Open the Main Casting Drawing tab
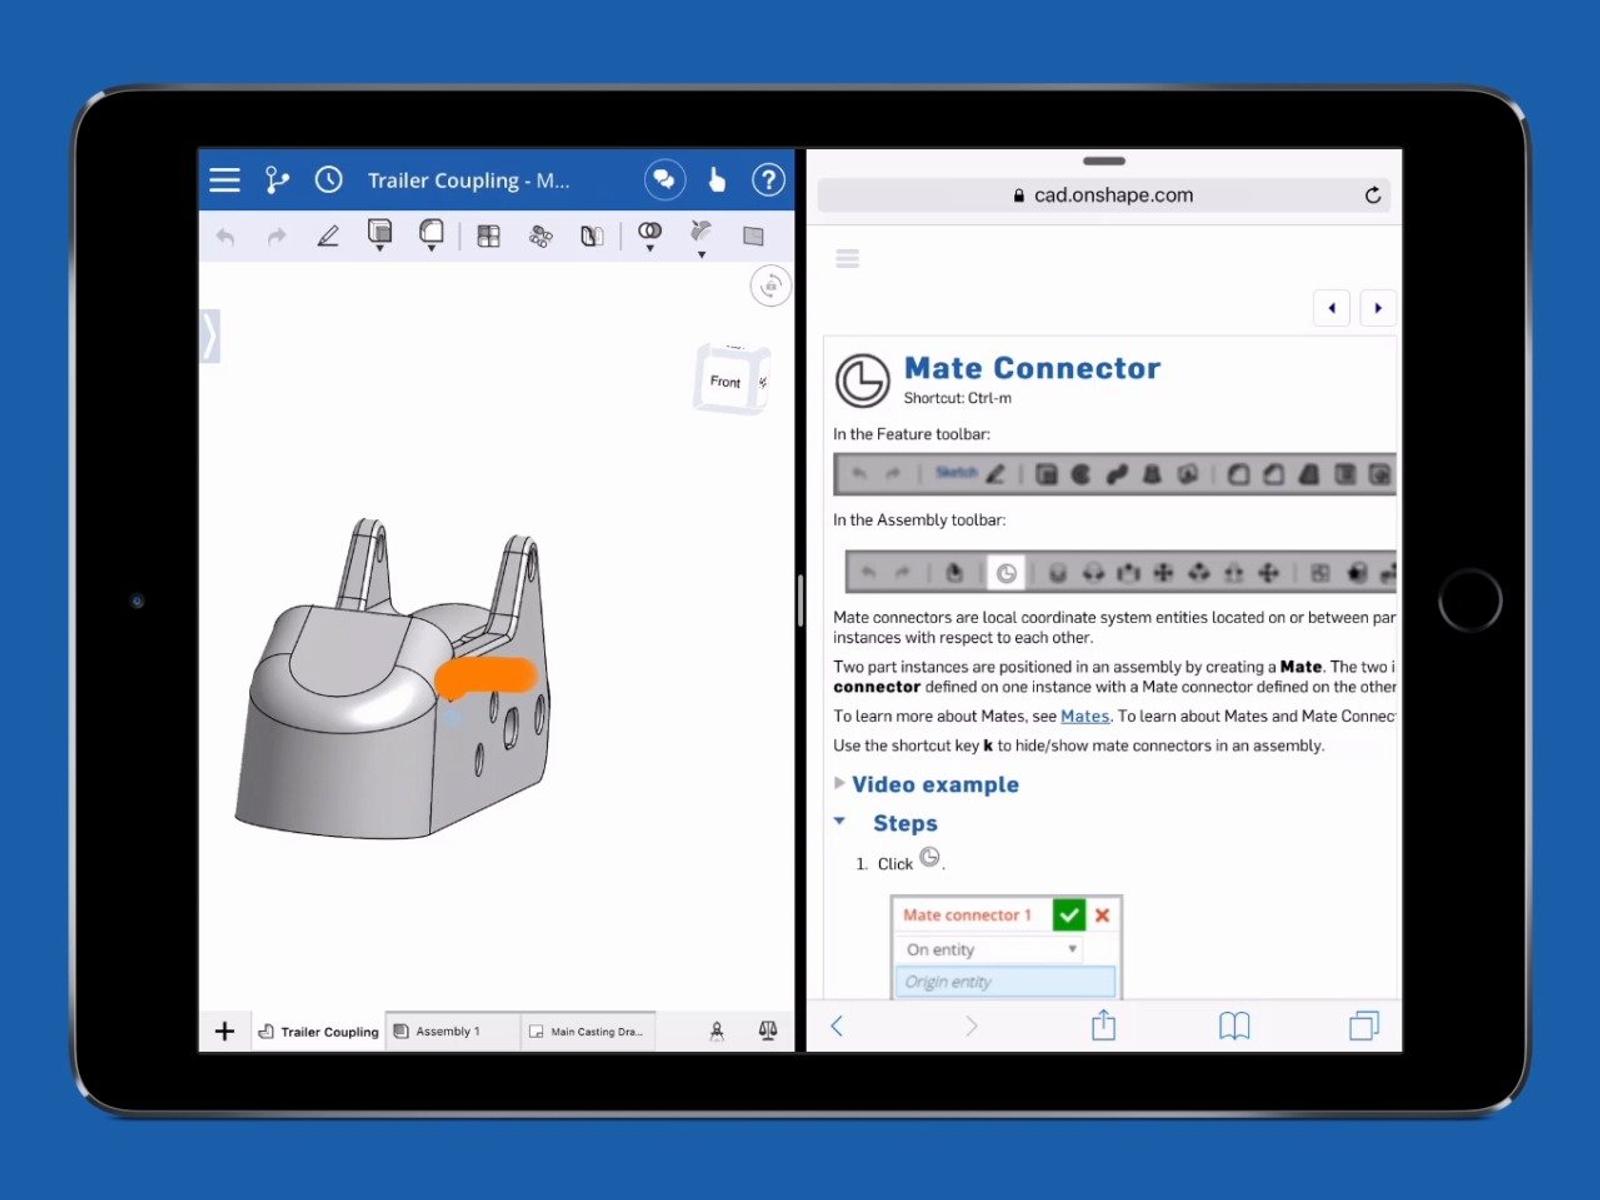The height and width of the screenshot is (1200, 1600). (590, 1031)
